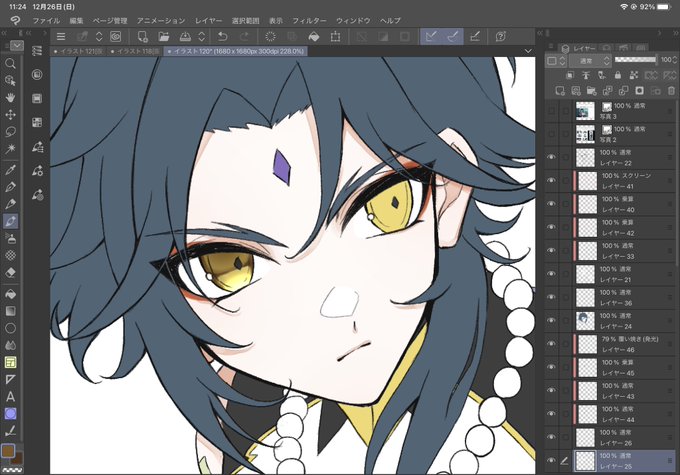Click the help question mark in the command bar

[x=500, y=36]
